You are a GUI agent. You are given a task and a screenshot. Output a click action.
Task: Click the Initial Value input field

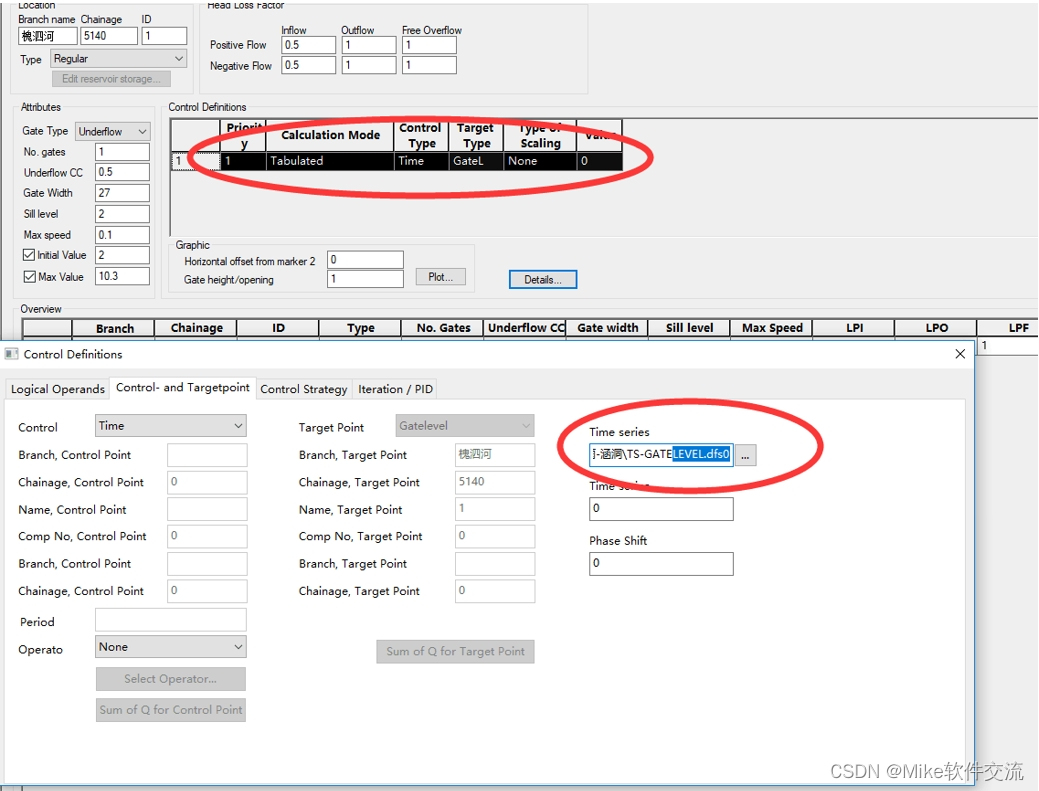pyautogui.click(x=123, y=255)
